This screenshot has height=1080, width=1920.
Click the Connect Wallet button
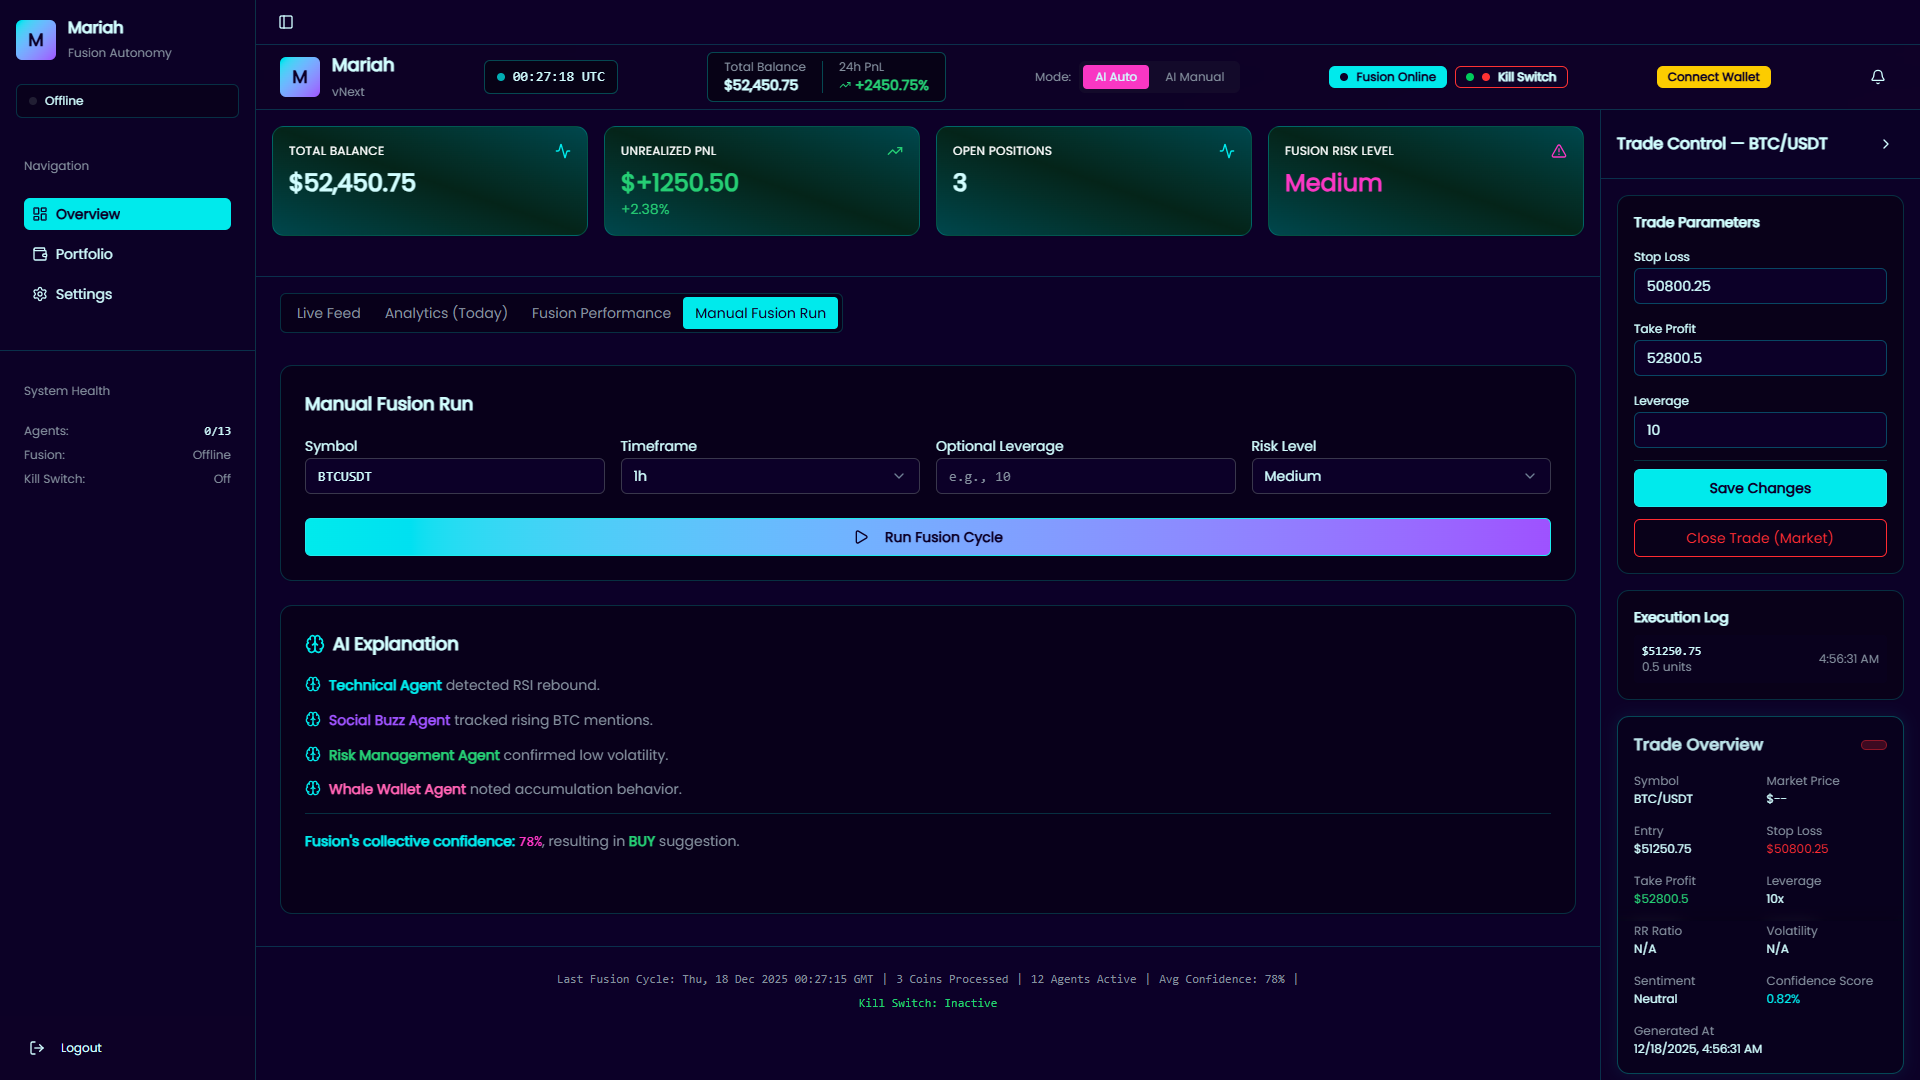tap(1713, 77)
